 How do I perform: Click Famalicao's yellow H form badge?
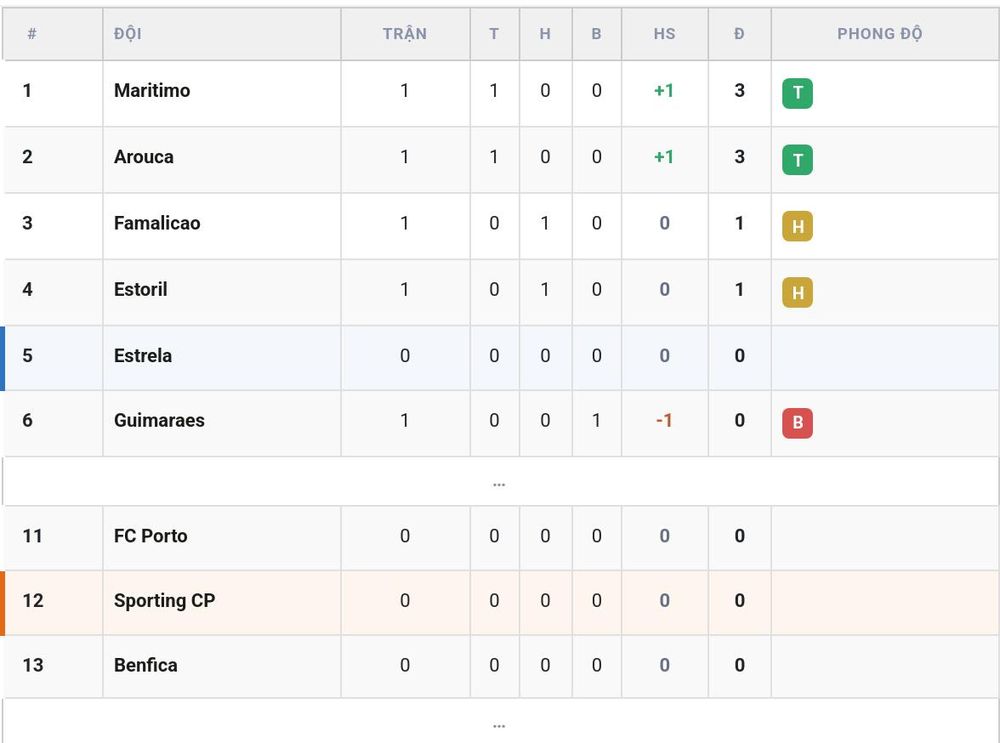pos(797,226)
